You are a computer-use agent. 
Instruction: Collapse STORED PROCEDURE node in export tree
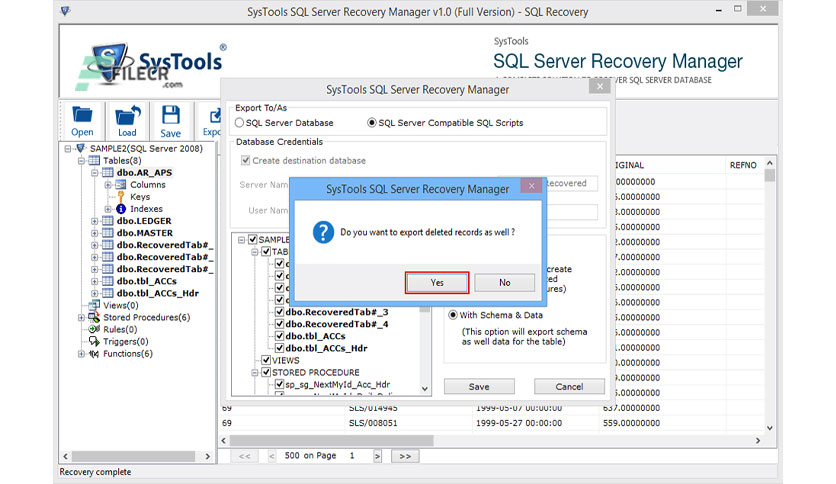pos(254,372)
